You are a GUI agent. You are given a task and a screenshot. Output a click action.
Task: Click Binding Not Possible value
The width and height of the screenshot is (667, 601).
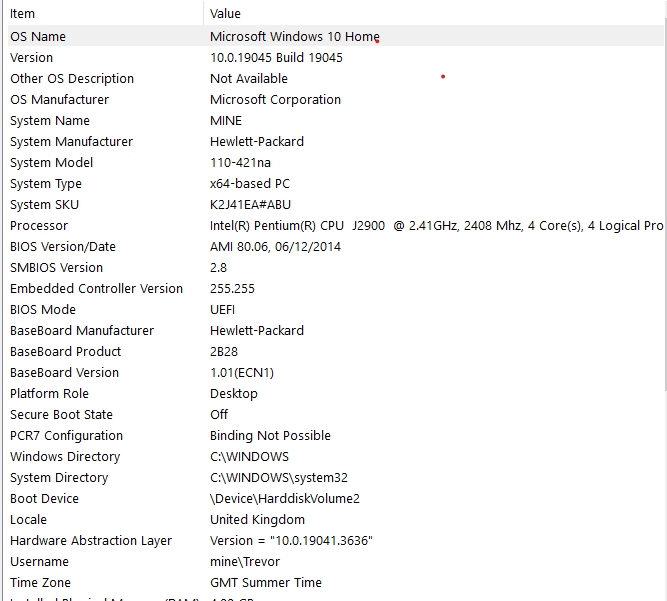(271, 436)
